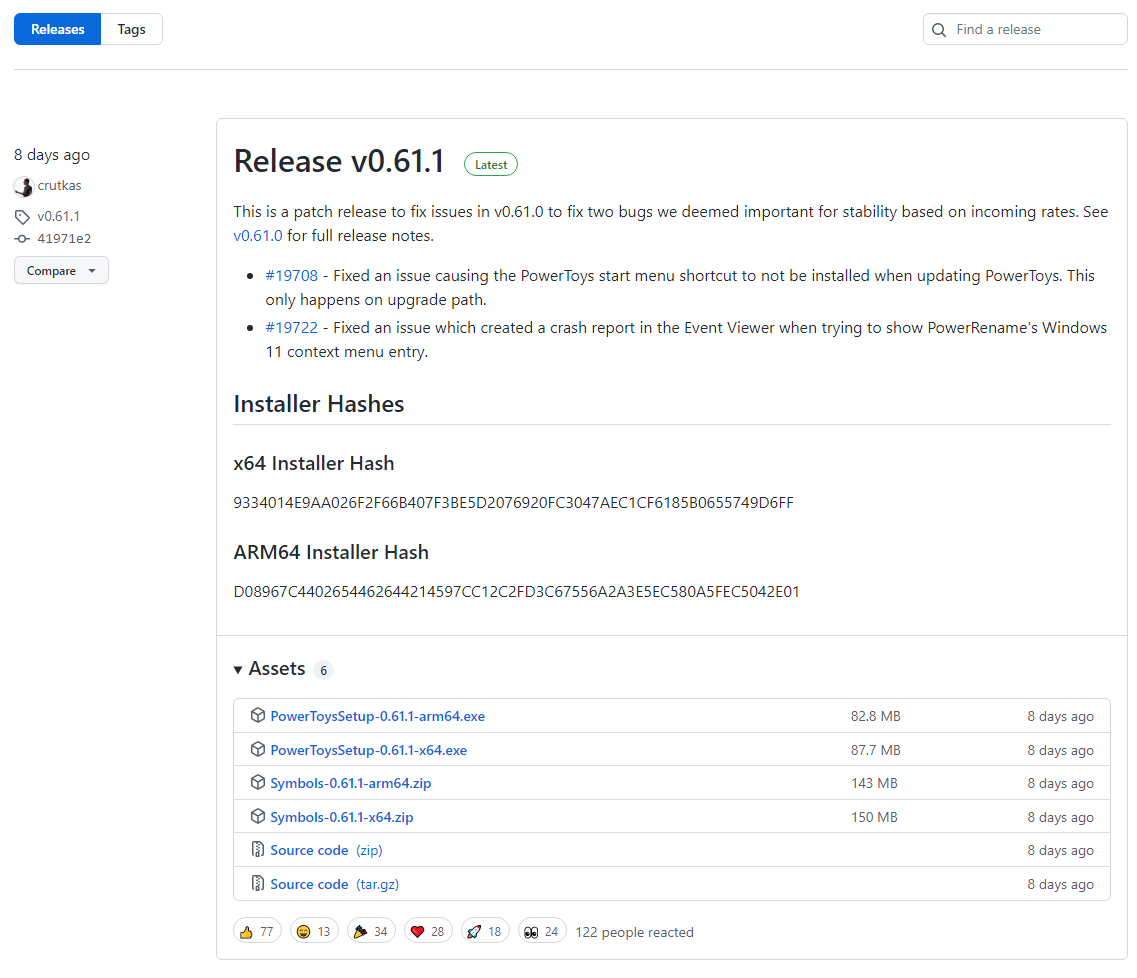The width and height of the screenshot is (1137, 978).
Task: Open crutkas user avatar
Action: [23, 186]
